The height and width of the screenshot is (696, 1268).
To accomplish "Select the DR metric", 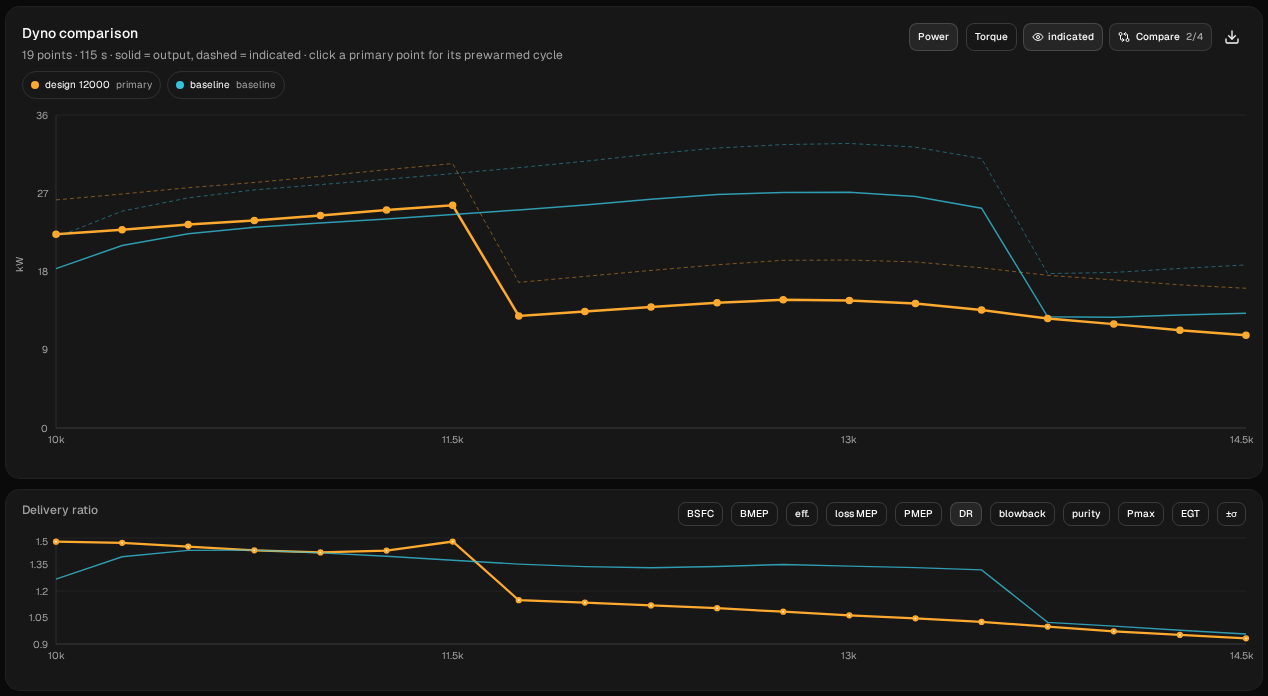I will pos(966,514).
